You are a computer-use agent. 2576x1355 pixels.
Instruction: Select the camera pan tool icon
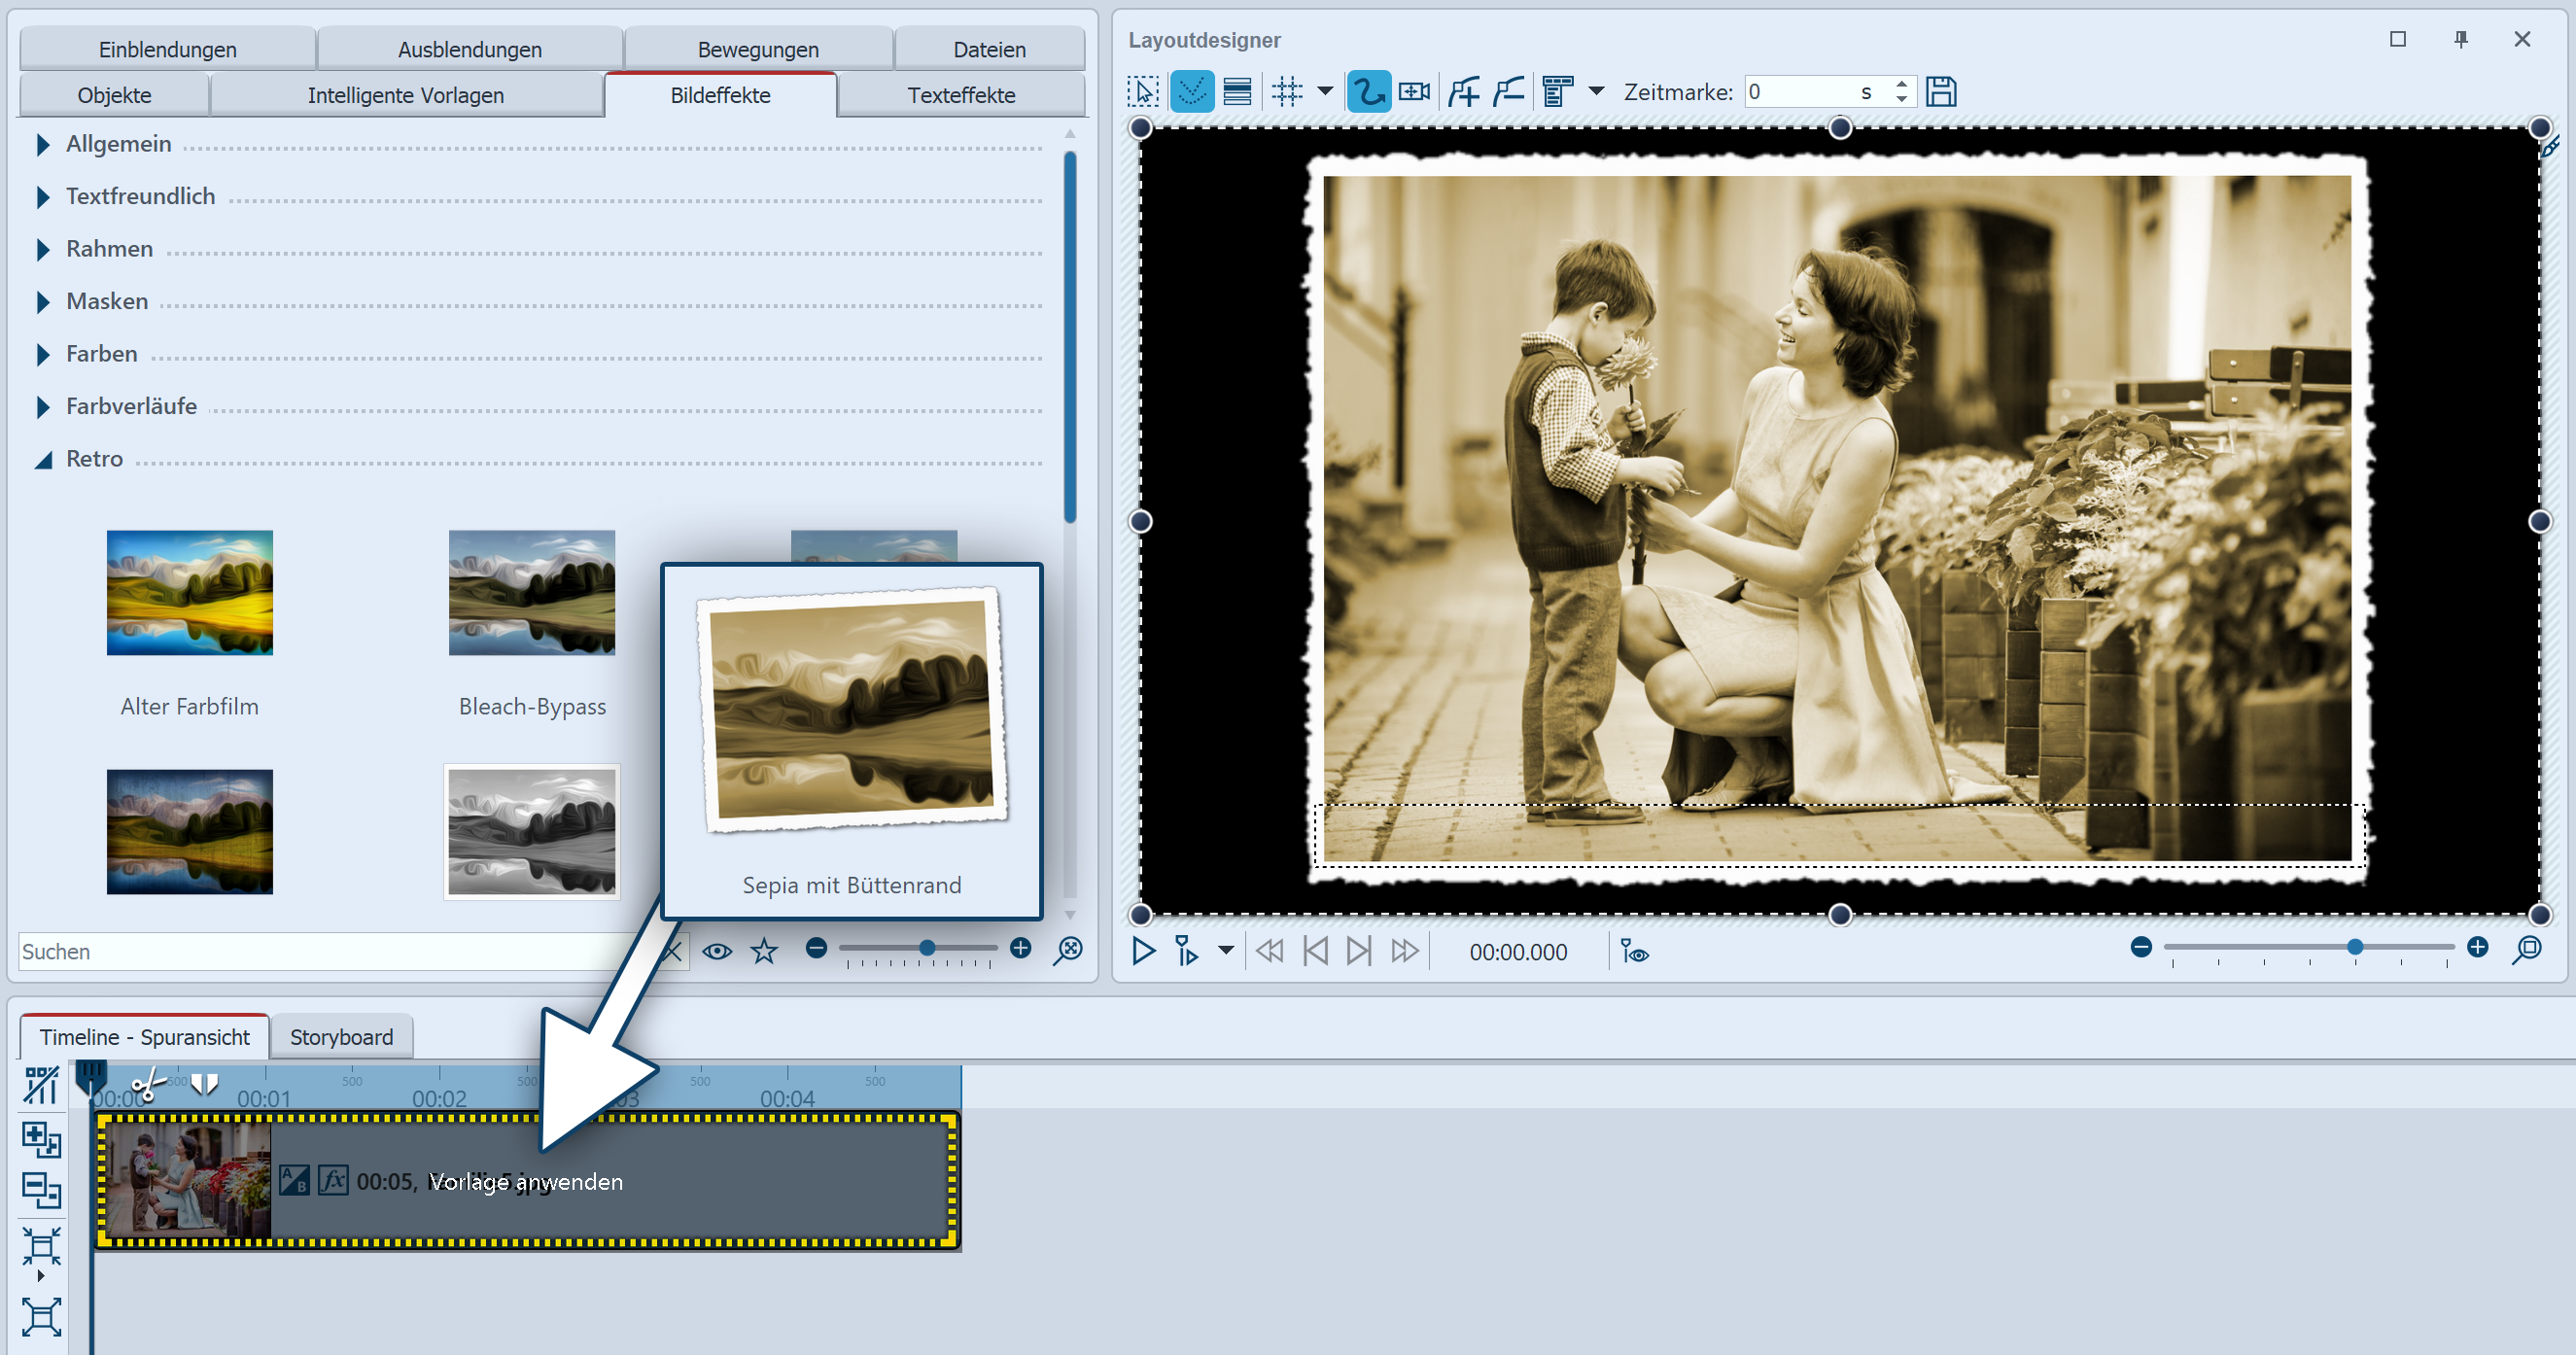(1414, 92)
